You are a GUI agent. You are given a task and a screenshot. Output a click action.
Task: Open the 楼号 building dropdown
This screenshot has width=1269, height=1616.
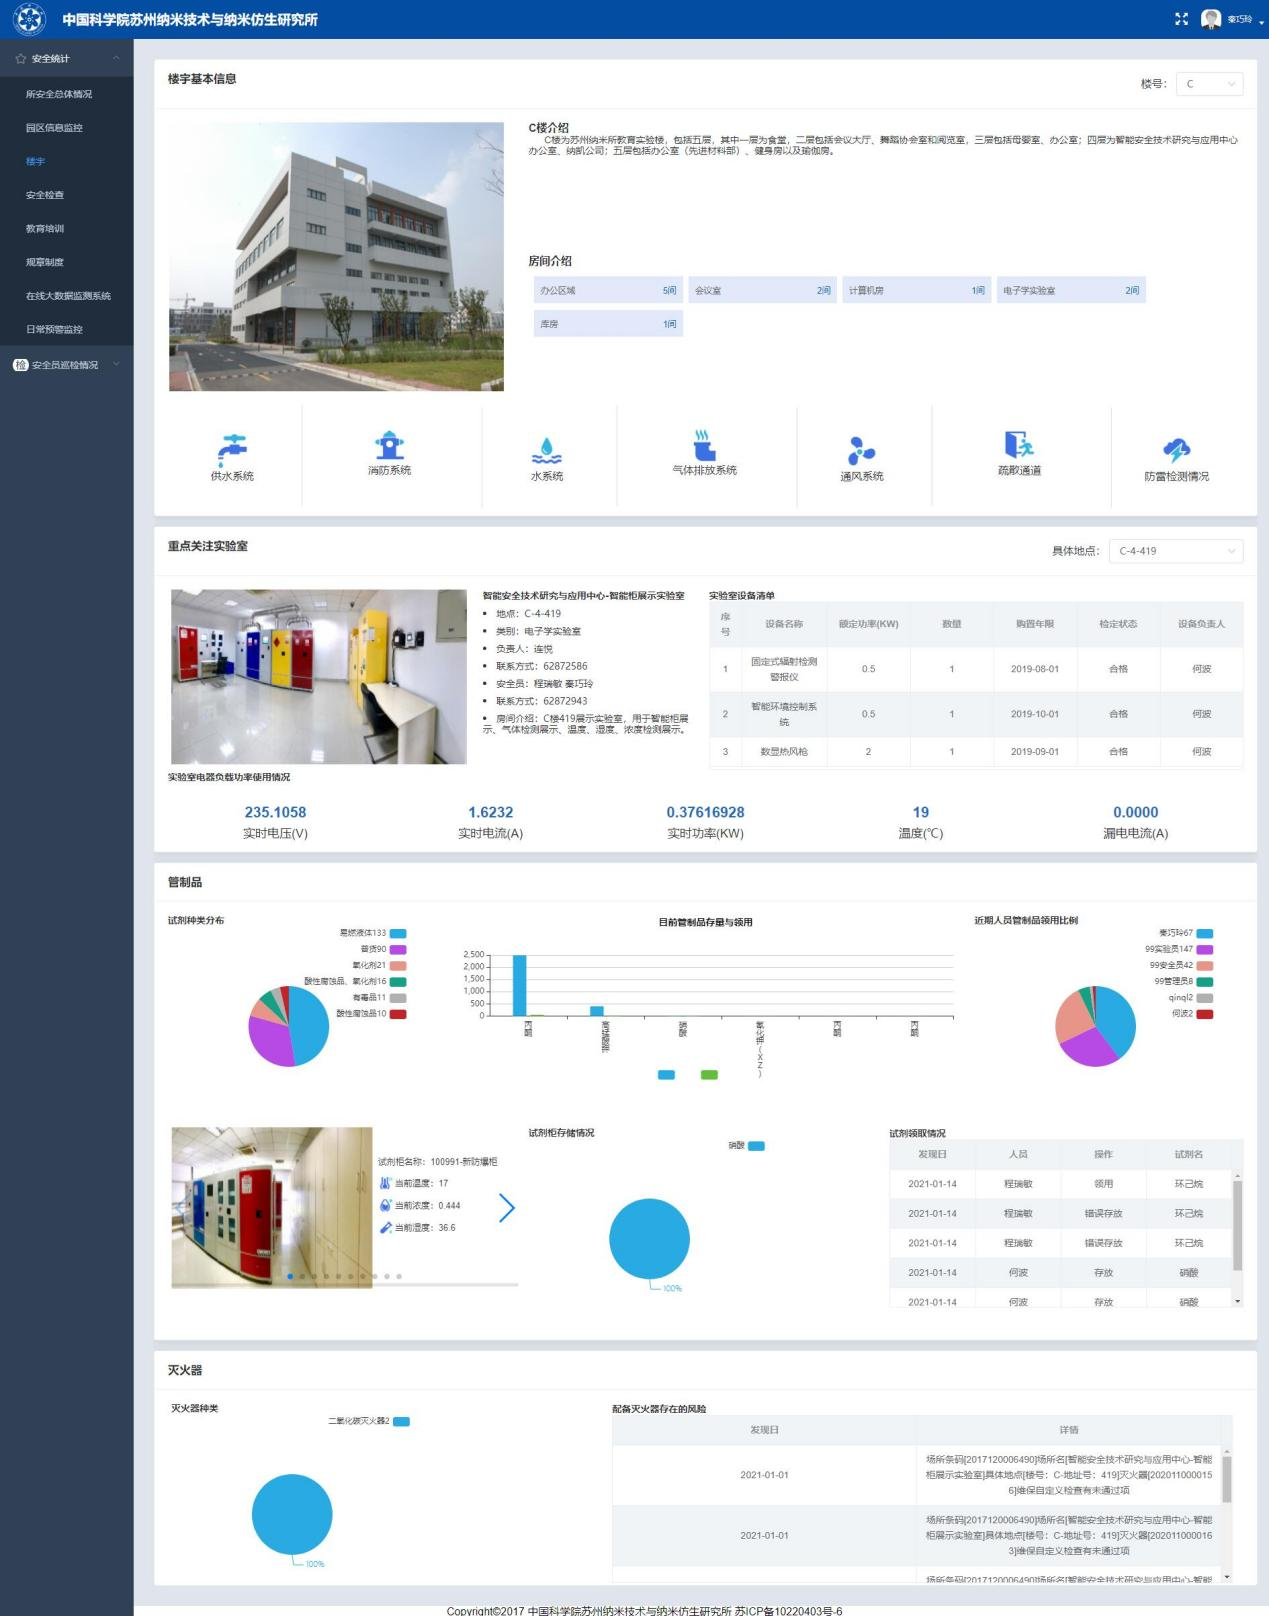pos(1209,84)
